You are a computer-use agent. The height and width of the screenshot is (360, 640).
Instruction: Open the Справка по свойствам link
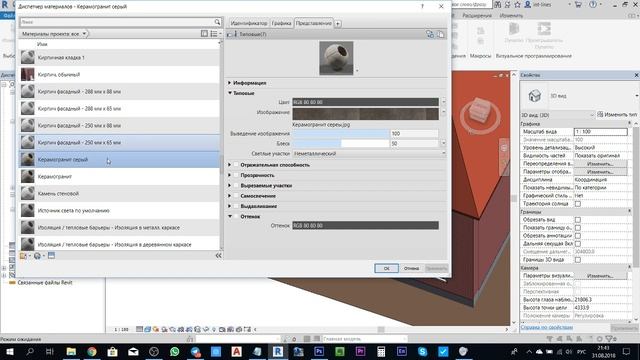click(547, 327)
